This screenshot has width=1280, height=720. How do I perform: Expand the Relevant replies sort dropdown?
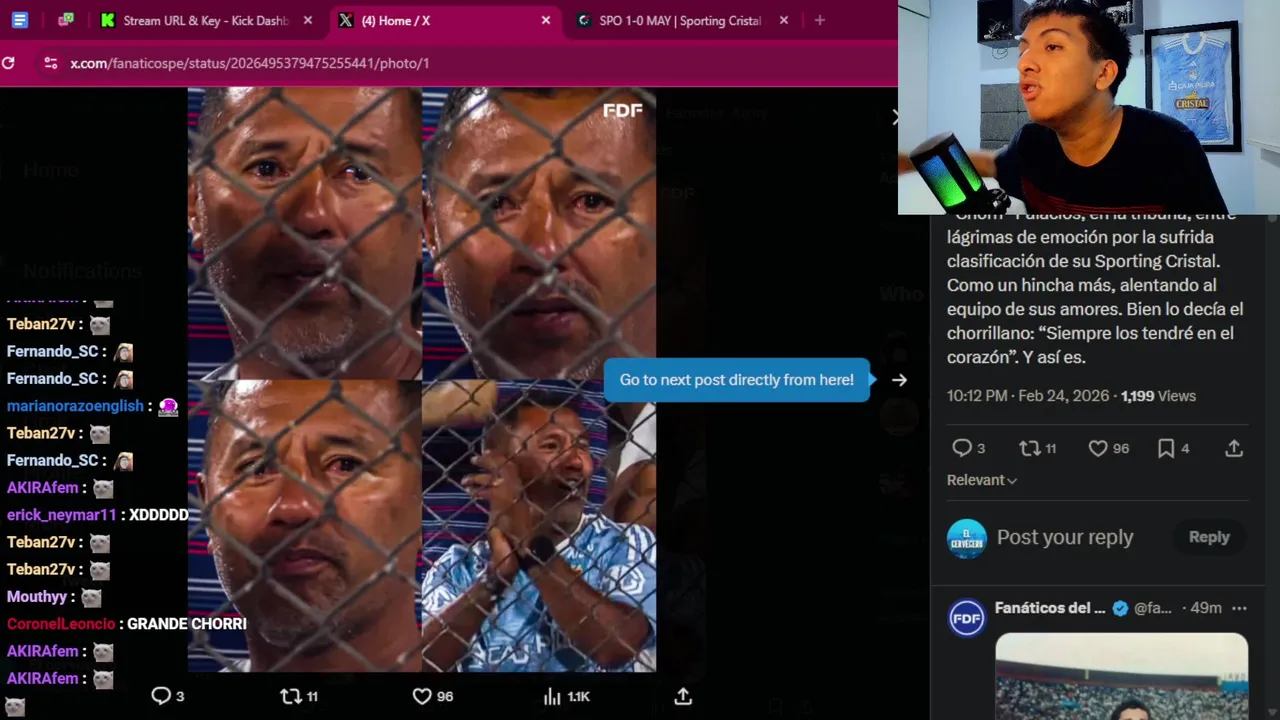[x=982, y=480]
